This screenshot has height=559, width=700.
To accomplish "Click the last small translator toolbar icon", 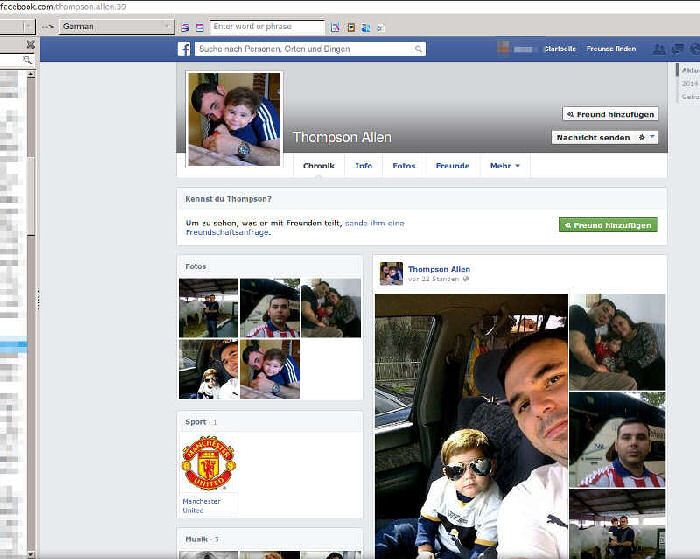I will [380, 28].
